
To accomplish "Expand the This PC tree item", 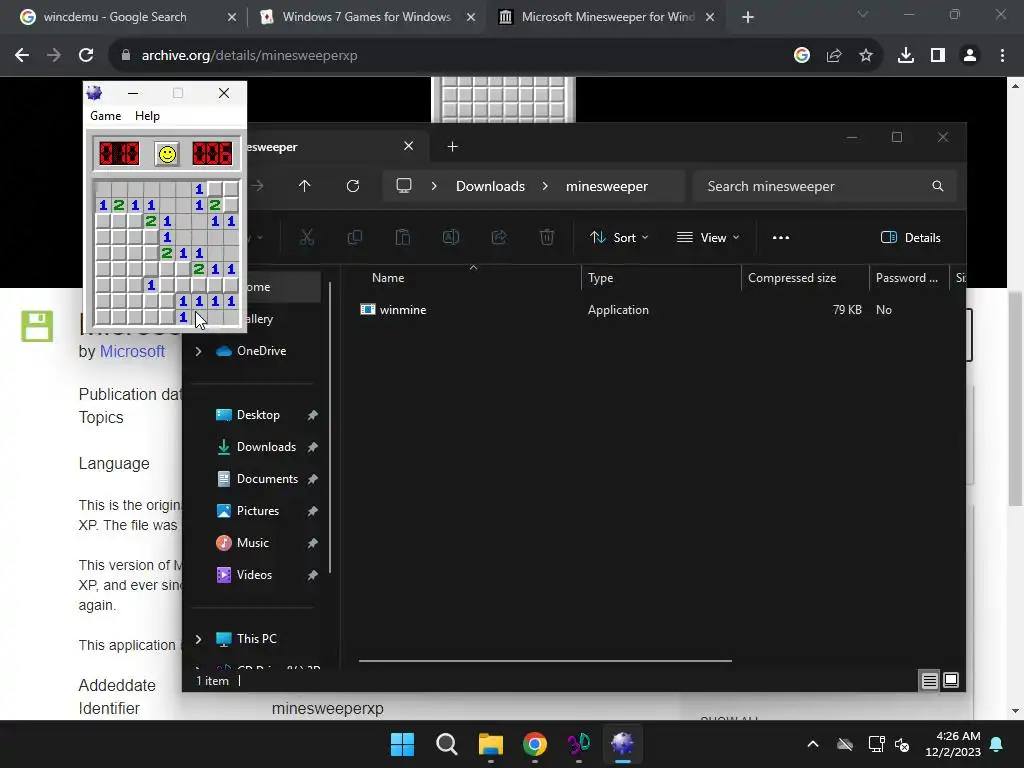I will click(199, 639).
